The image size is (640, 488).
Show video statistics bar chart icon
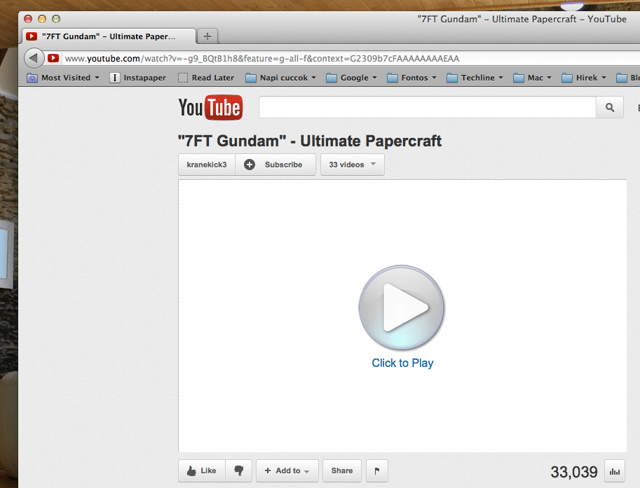pos(614,471)
